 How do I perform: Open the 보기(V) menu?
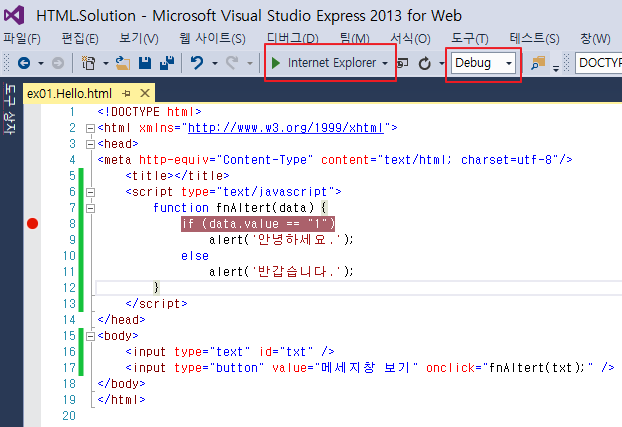pos(139,38)
